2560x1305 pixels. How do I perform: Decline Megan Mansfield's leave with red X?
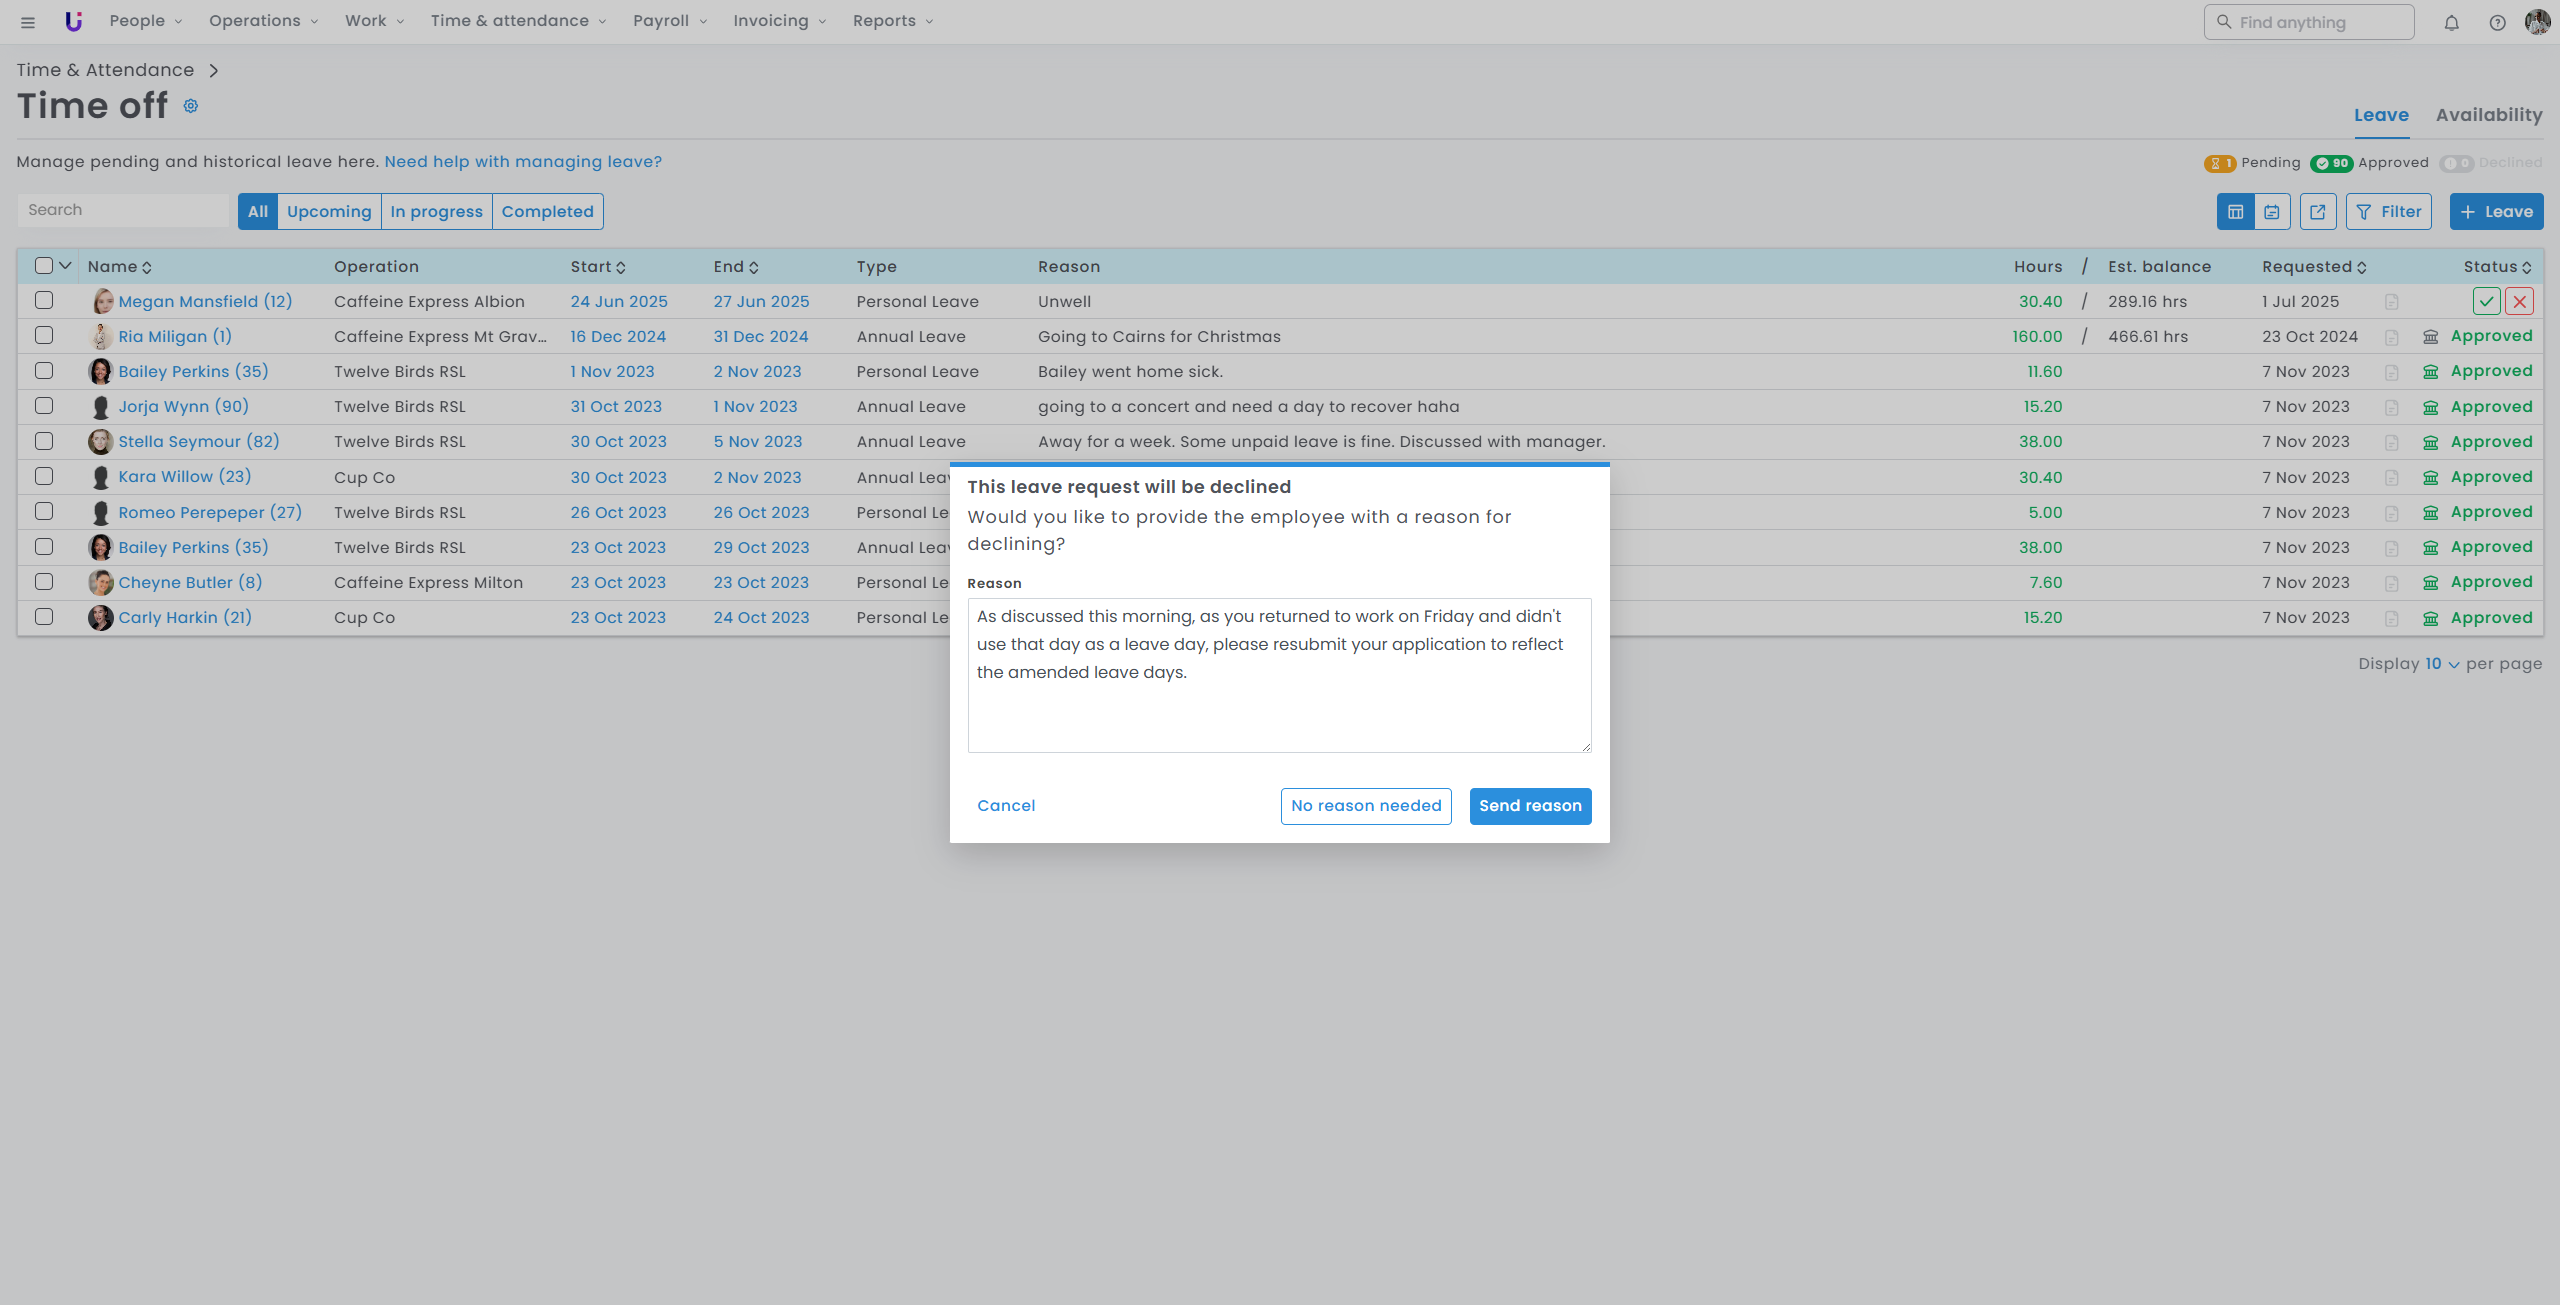(x=2519, y=301)
